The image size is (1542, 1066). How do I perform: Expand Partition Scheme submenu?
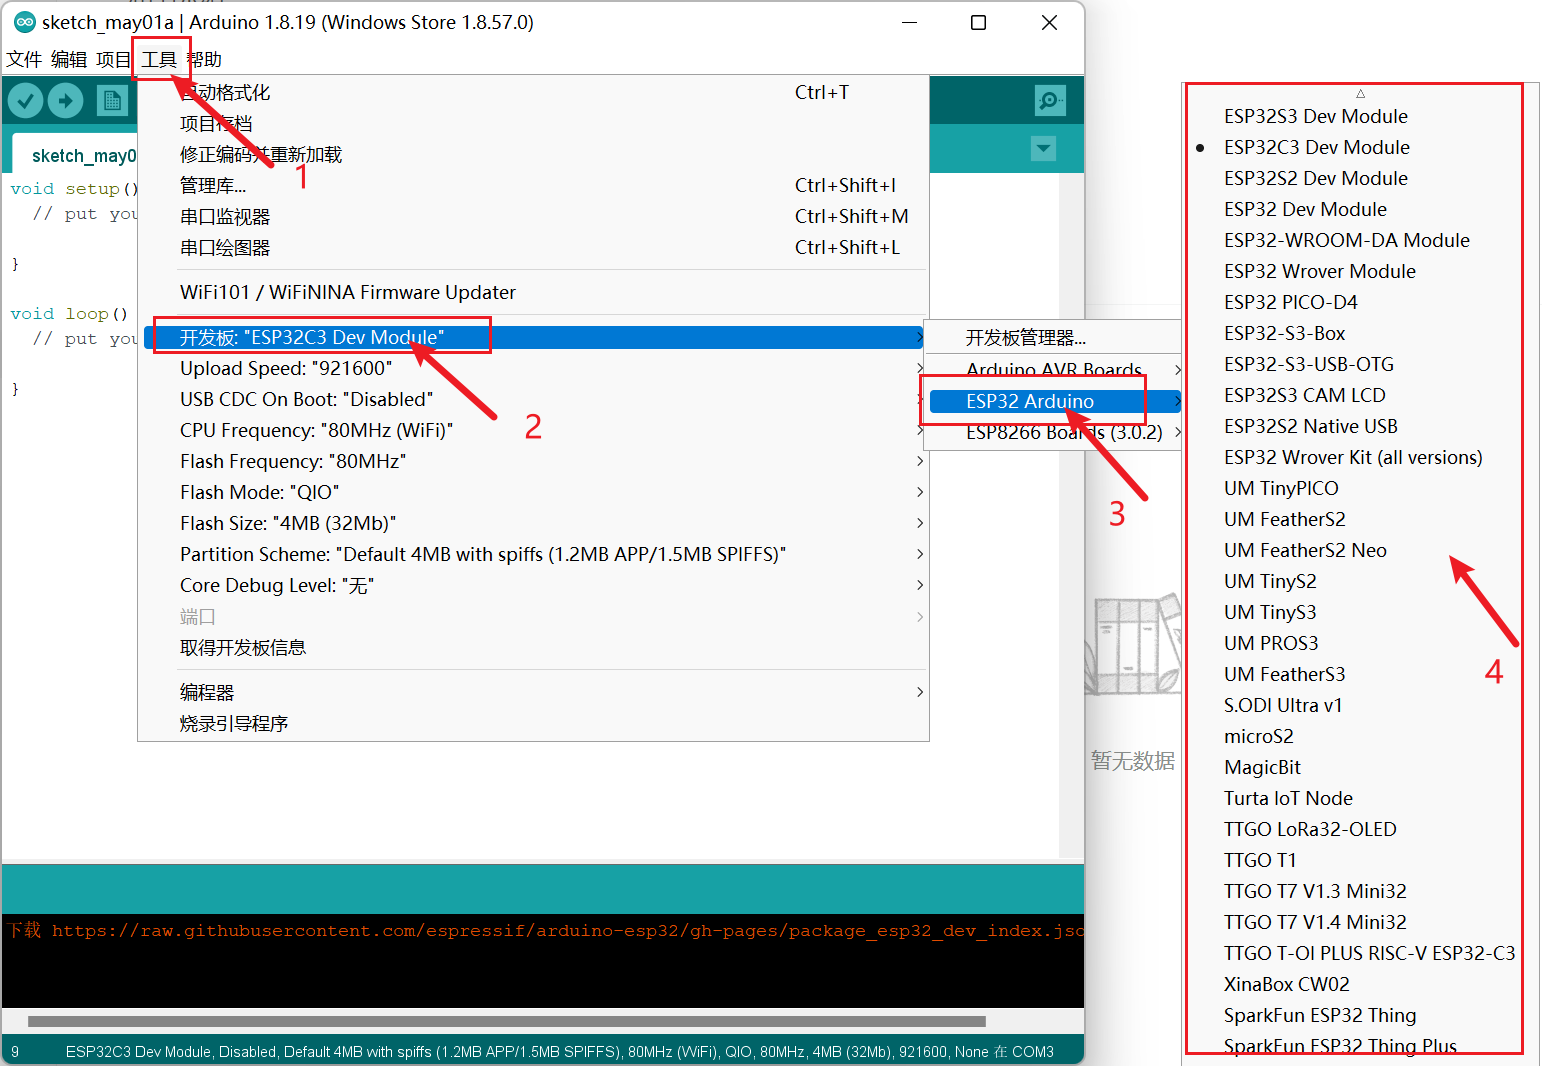pyautogui.click(x=533, y=555)
